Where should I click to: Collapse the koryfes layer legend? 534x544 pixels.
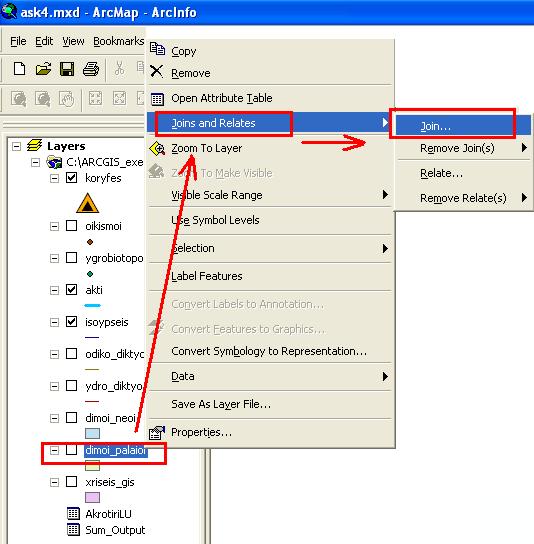[54, 178]
